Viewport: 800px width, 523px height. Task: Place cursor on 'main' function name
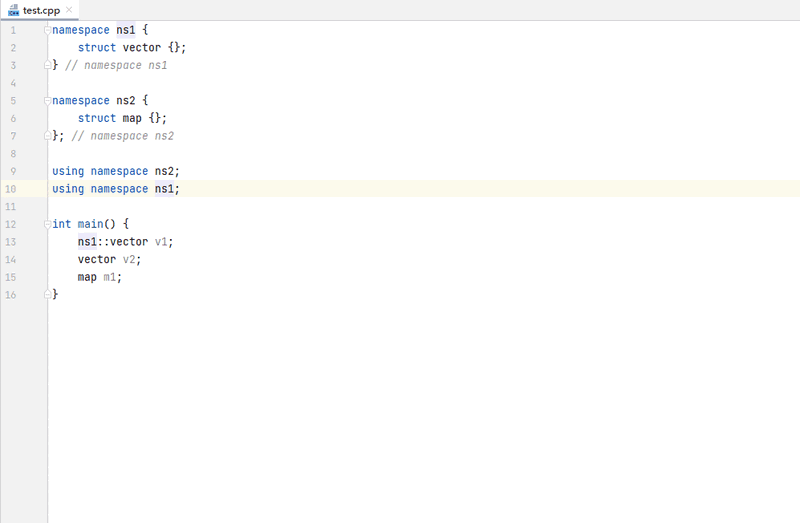tap(93, 224)
